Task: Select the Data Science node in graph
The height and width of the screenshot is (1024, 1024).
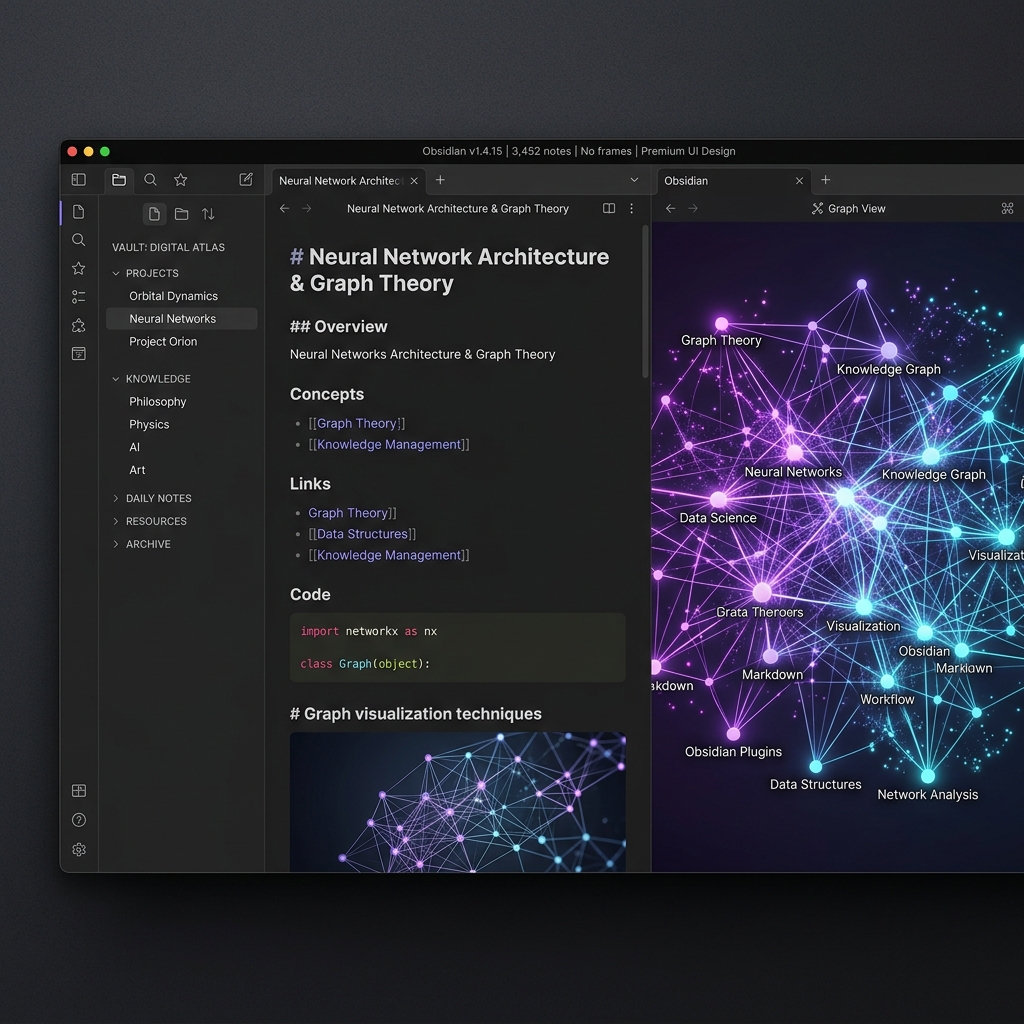Action: 718,500
